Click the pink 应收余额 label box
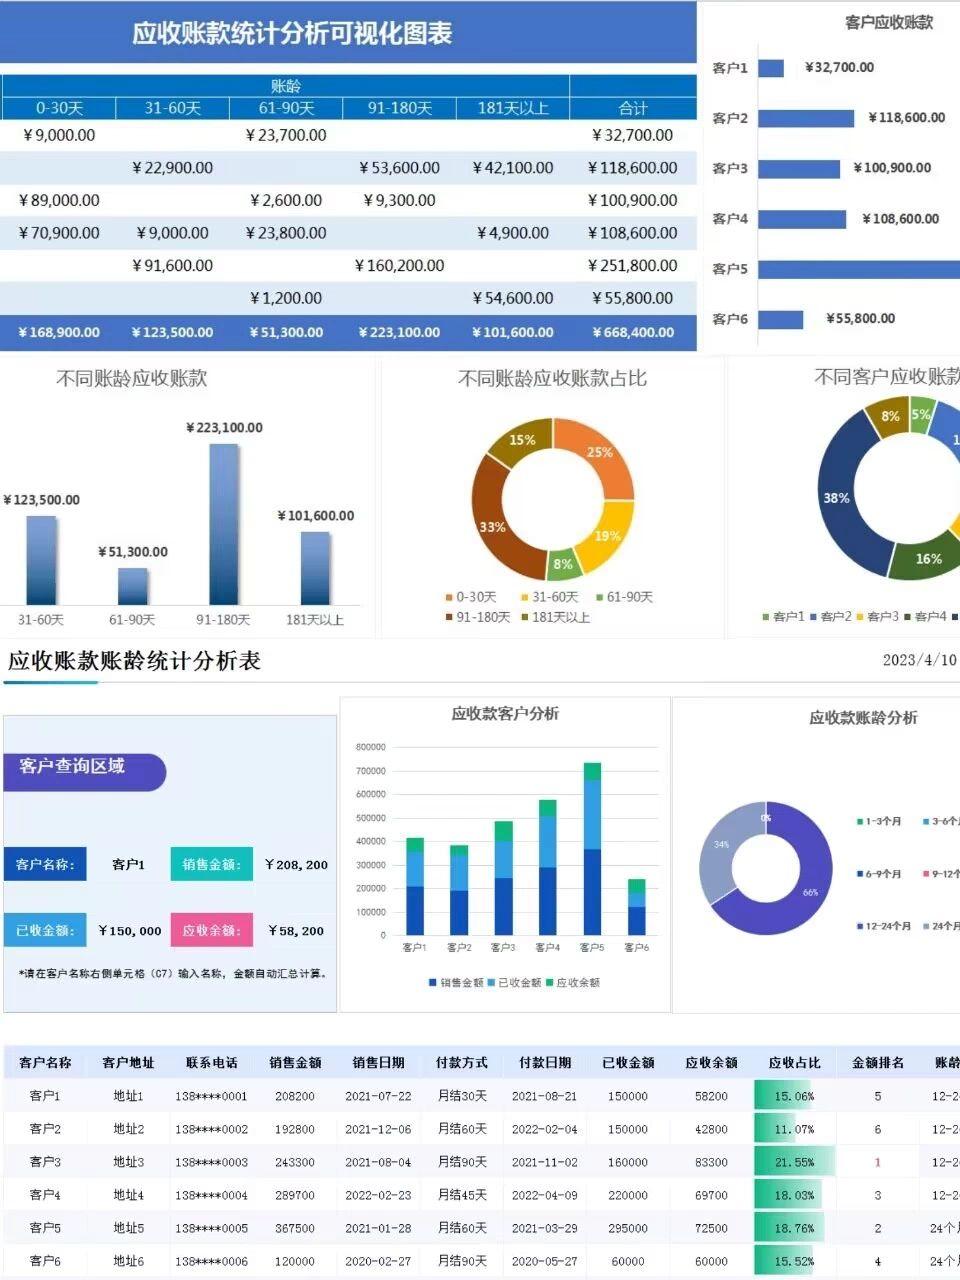This screenshot has width=960, height=1280. (211, 930)
